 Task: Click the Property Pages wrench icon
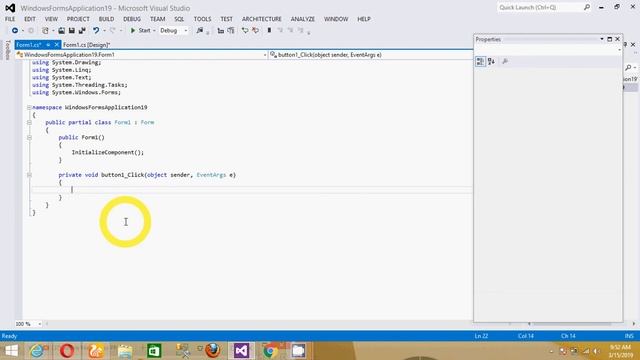point(505,61)
